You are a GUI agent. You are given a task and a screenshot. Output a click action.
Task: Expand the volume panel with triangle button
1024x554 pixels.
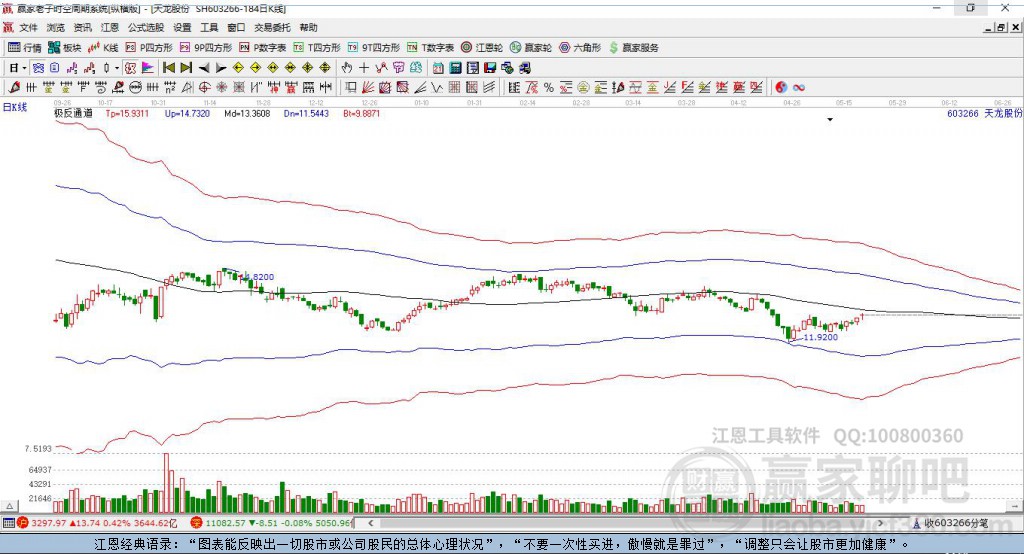[9, 506]
